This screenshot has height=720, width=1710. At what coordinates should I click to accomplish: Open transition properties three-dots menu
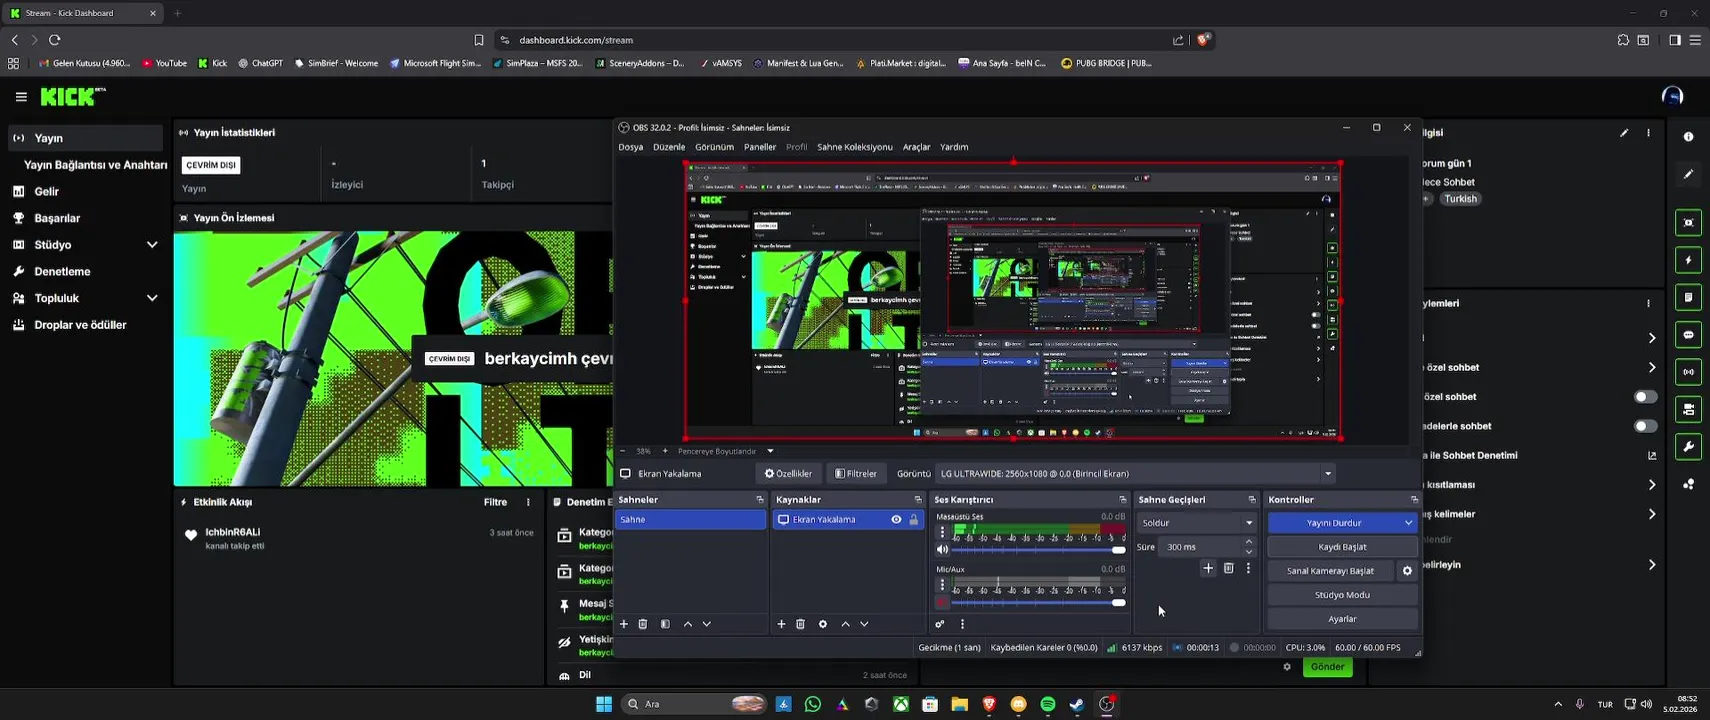(1248, 568)
